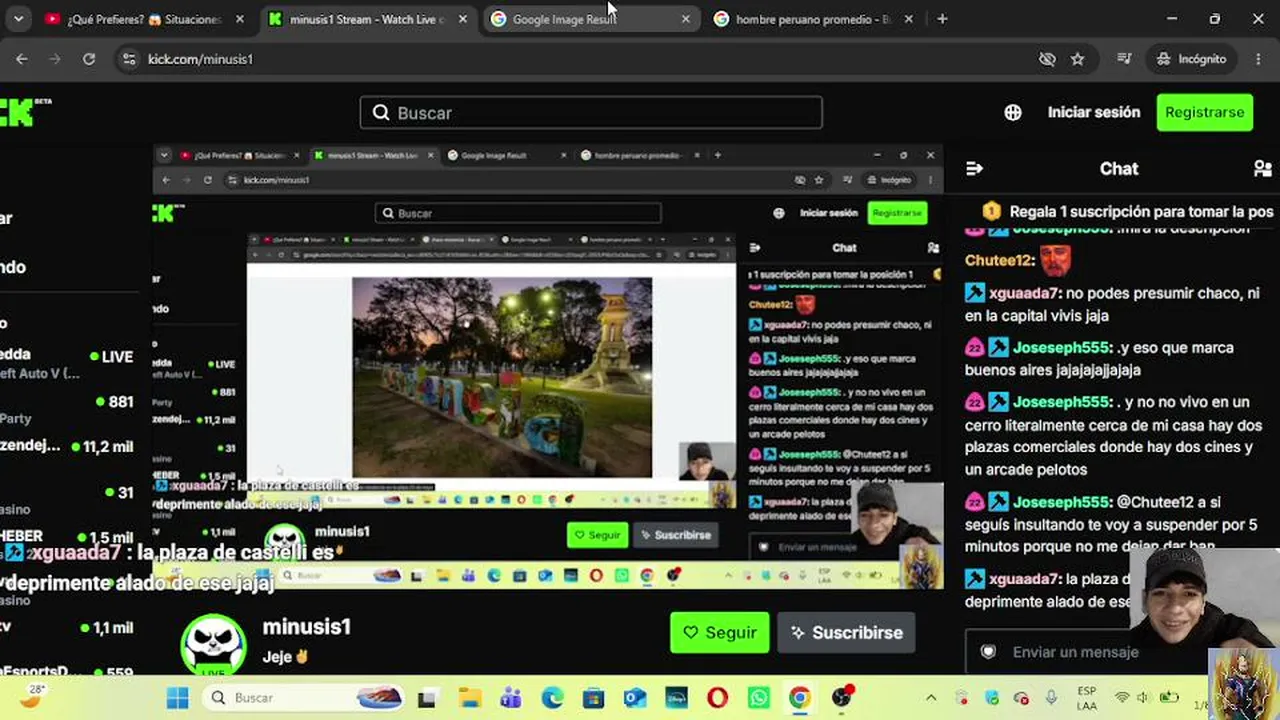
Task: Open the Windows Start menu
Action: click(178, 698)
